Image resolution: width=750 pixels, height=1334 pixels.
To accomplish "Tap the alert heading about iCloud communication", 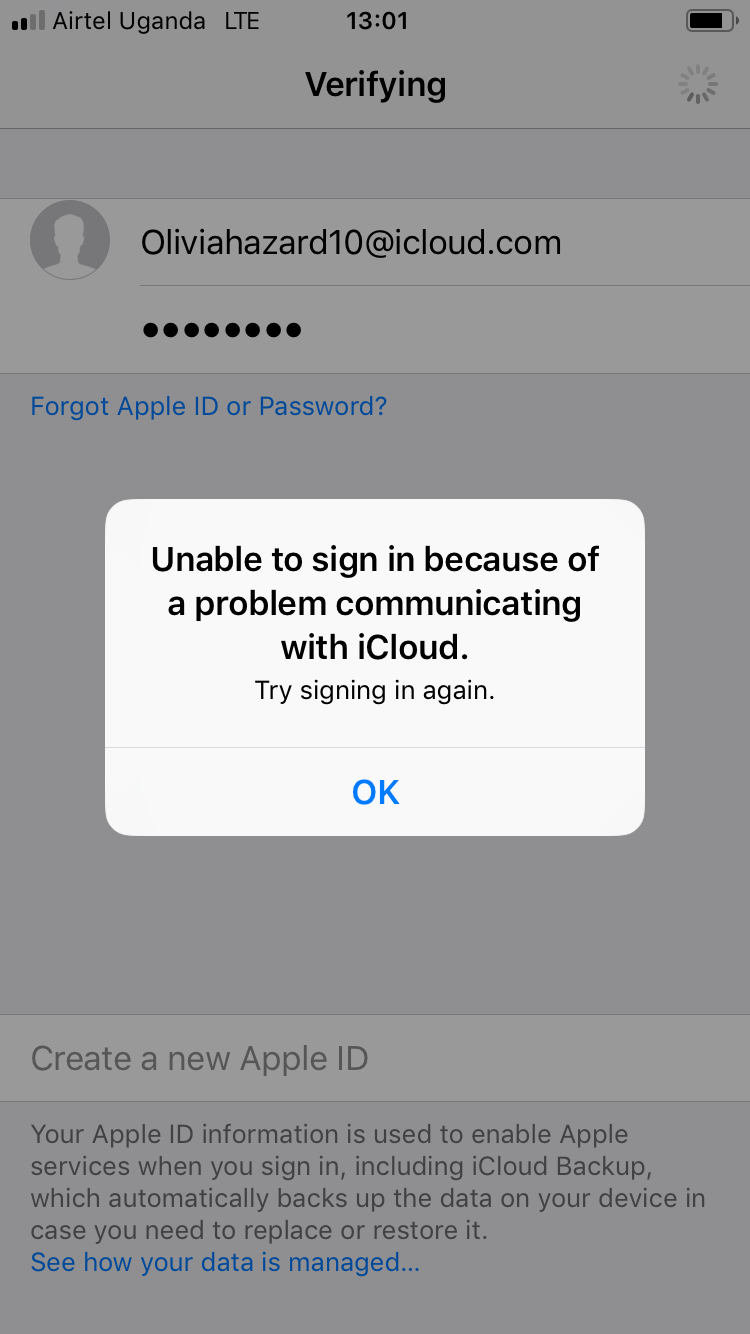I will point(375,603).
